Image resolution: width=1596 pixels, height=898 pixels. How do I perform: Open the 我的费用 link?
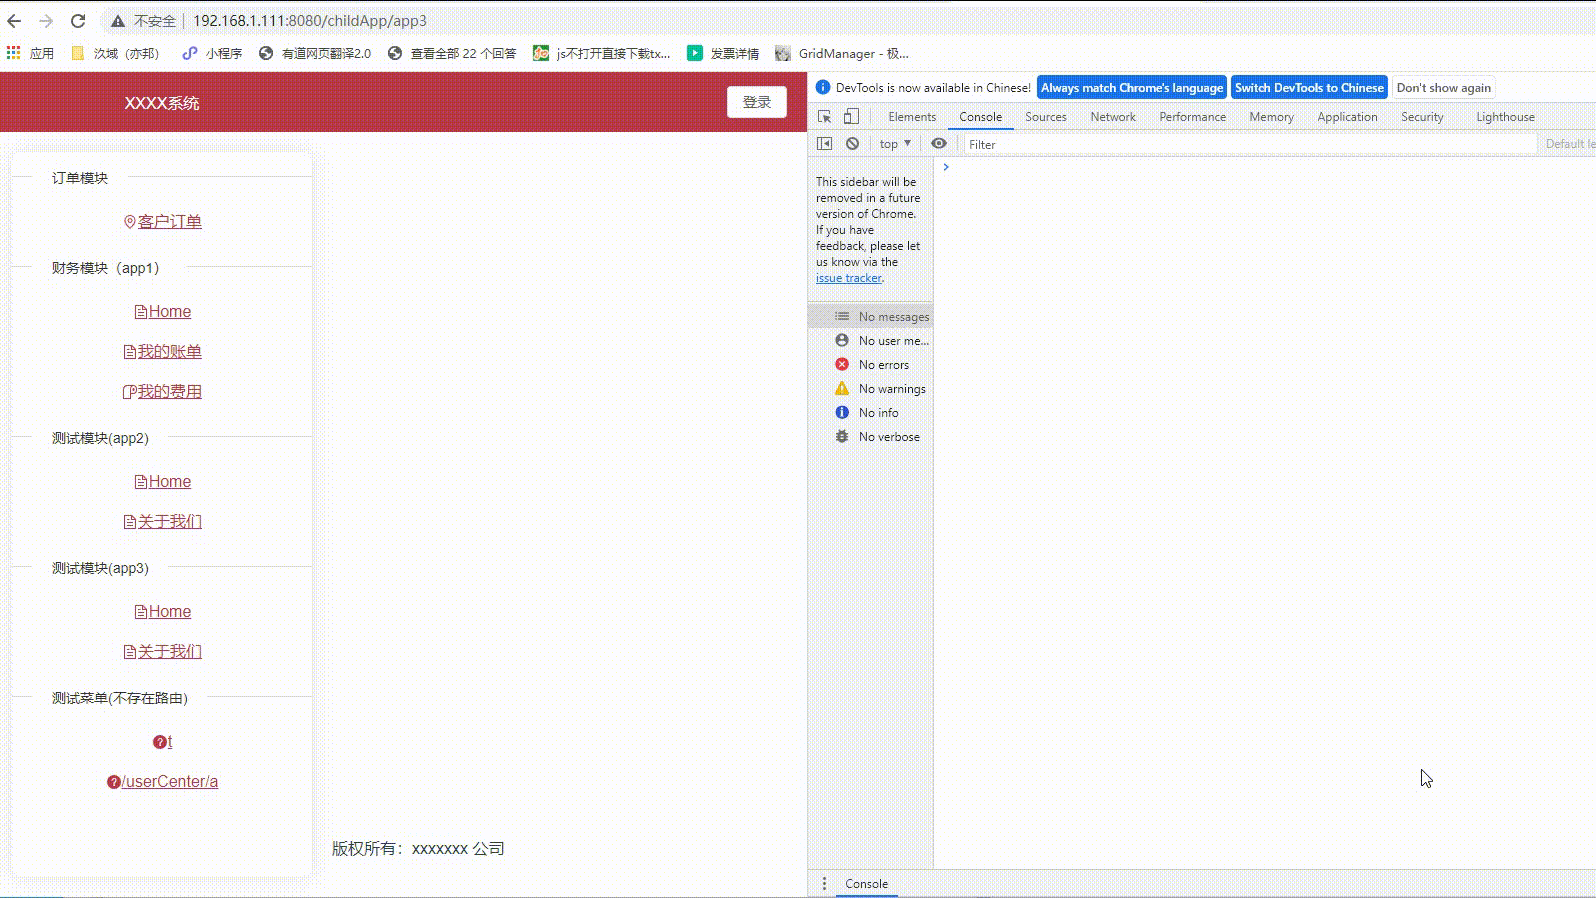[163, 391]
